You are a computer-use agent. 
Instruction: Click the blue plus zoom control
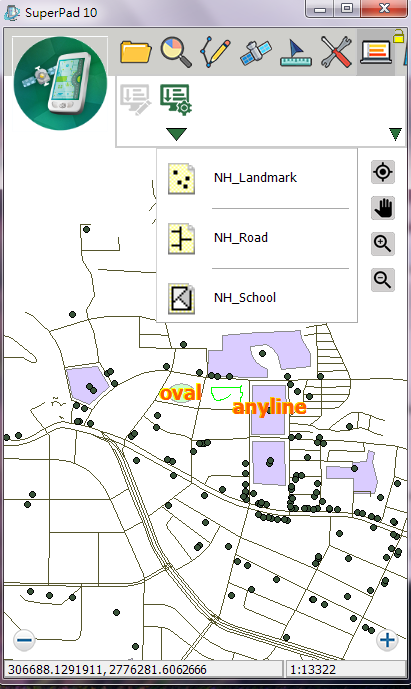387,639
